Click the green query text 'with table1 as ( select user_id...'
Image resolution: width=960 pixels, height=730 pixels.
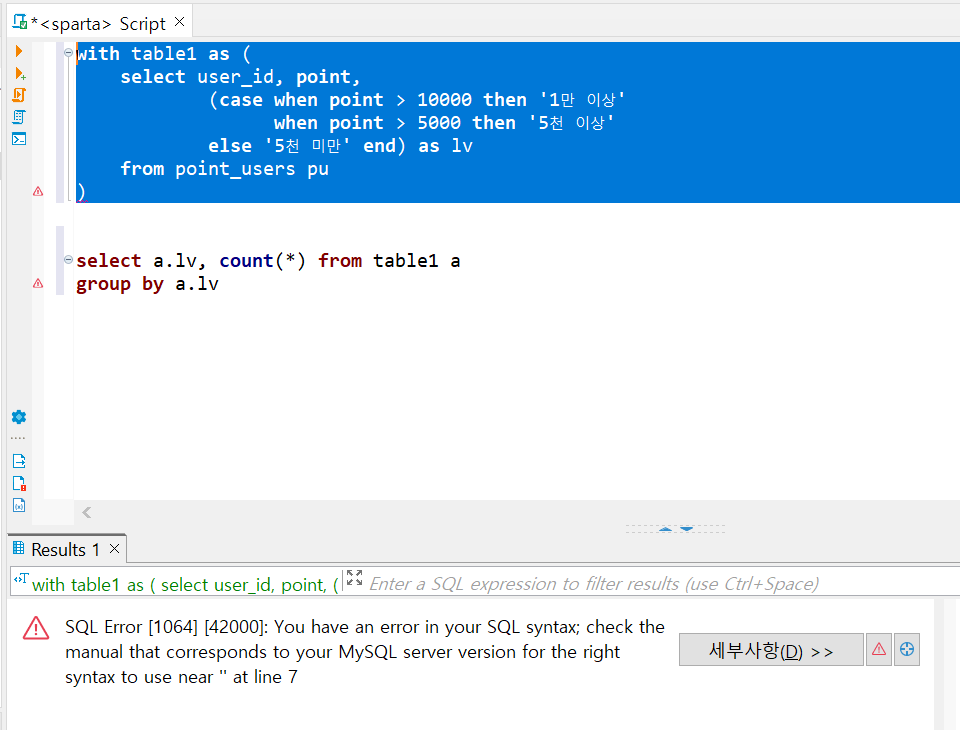click(185, 585)
